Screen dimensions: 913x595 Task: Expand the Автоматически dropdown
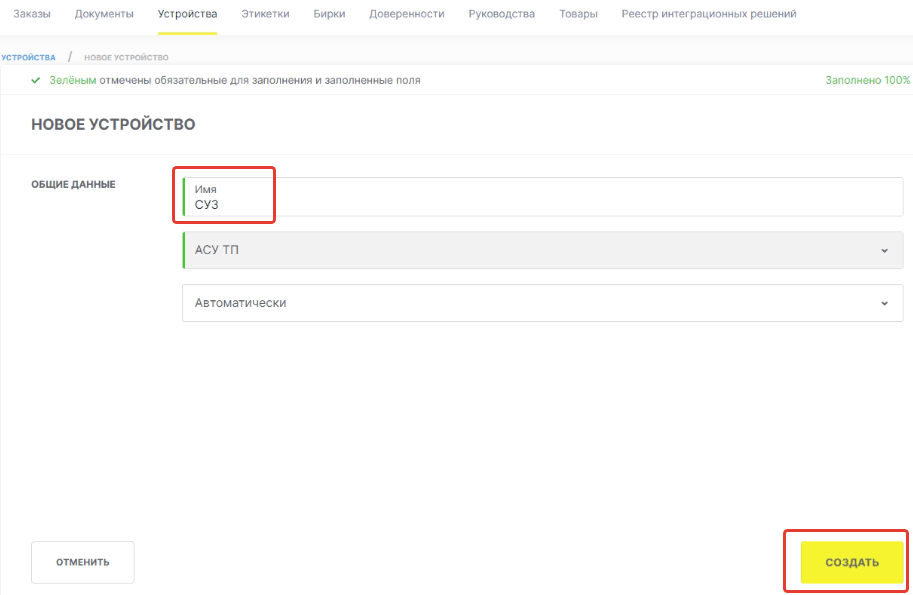point(530,303)
